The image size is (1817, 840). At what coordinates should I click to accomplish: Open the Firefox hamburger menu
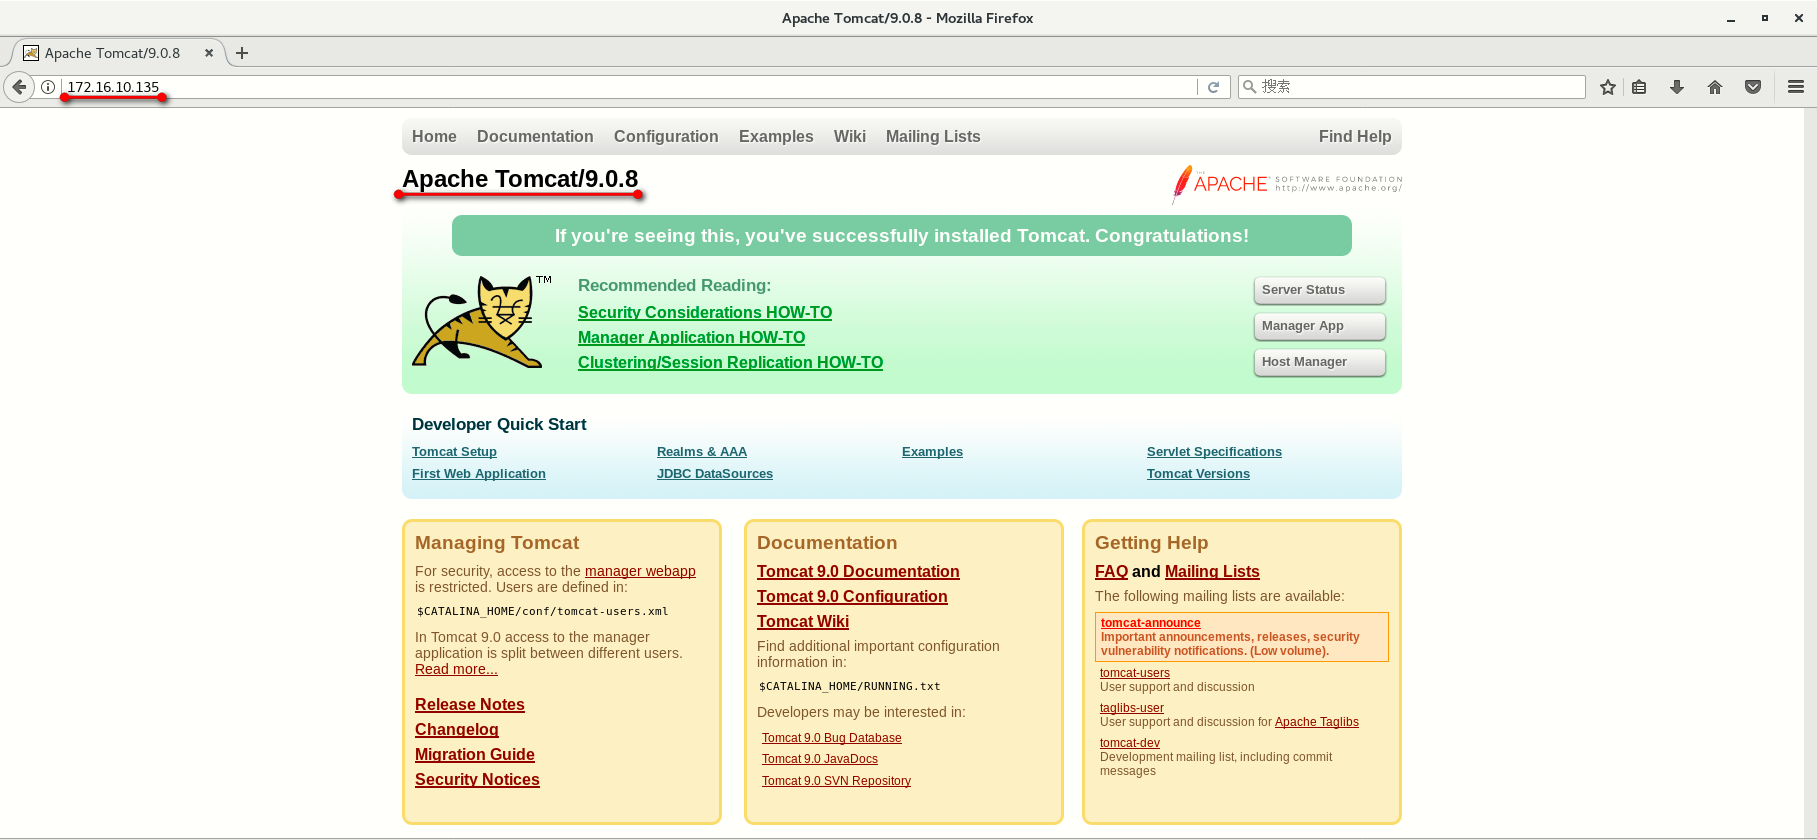click(x=1796, y=87)
